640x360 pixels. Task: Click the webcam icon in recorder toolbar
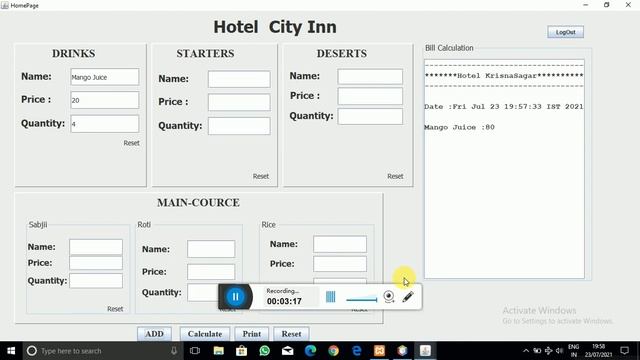(x=389, y=297)
